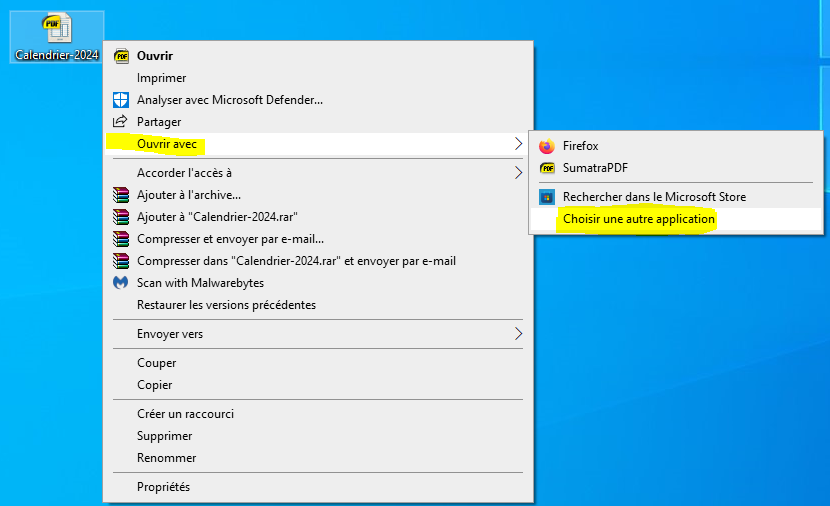Click the Microsoft Store icon in the submenu
The image size is (830, 506).
[x=547, y=197]
